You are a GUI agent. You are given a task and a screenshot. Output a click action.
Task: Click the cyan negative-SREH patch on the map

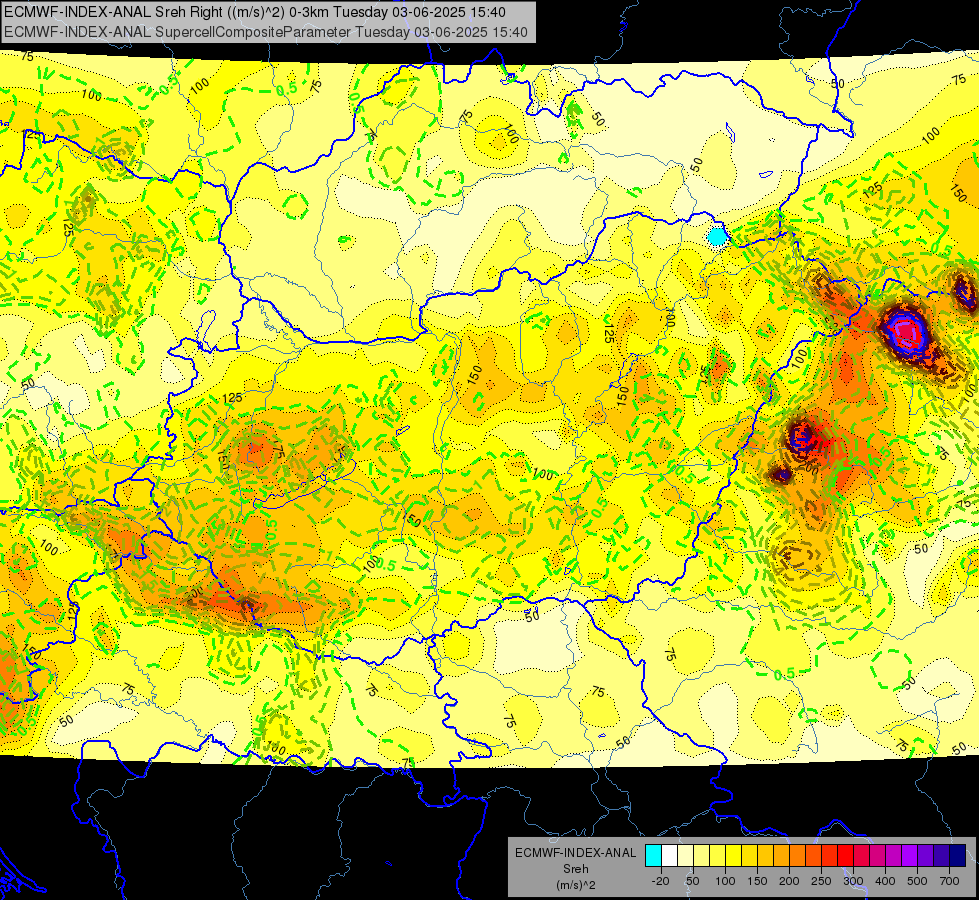point(717,237)
